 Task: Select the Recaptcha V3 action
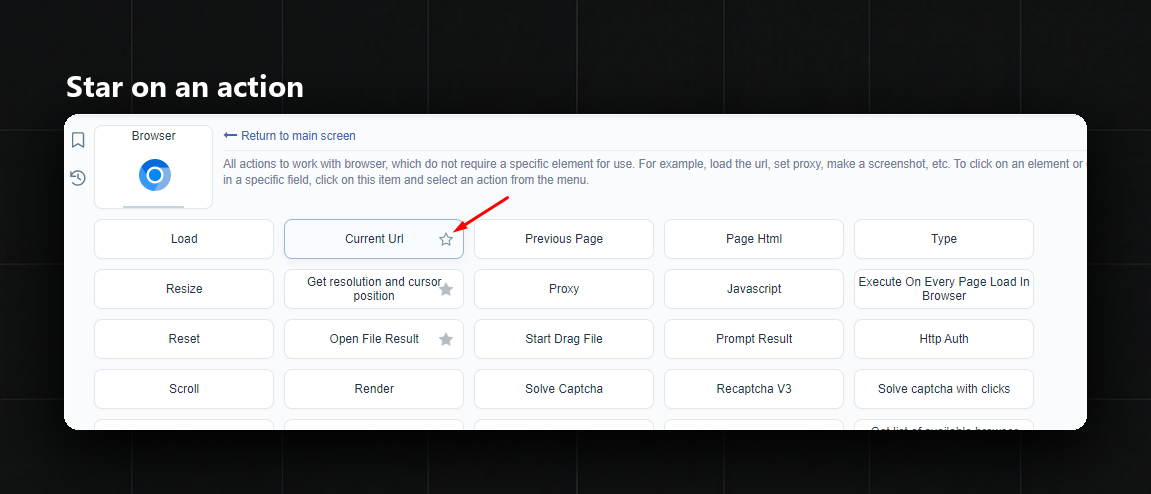point(754,388)
